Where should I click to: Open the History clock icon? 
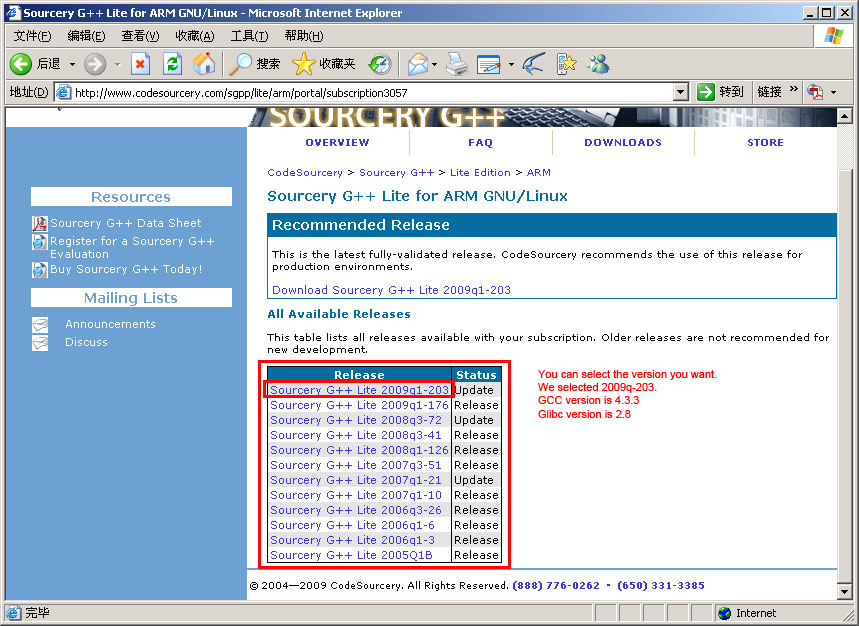pos(380,64)
